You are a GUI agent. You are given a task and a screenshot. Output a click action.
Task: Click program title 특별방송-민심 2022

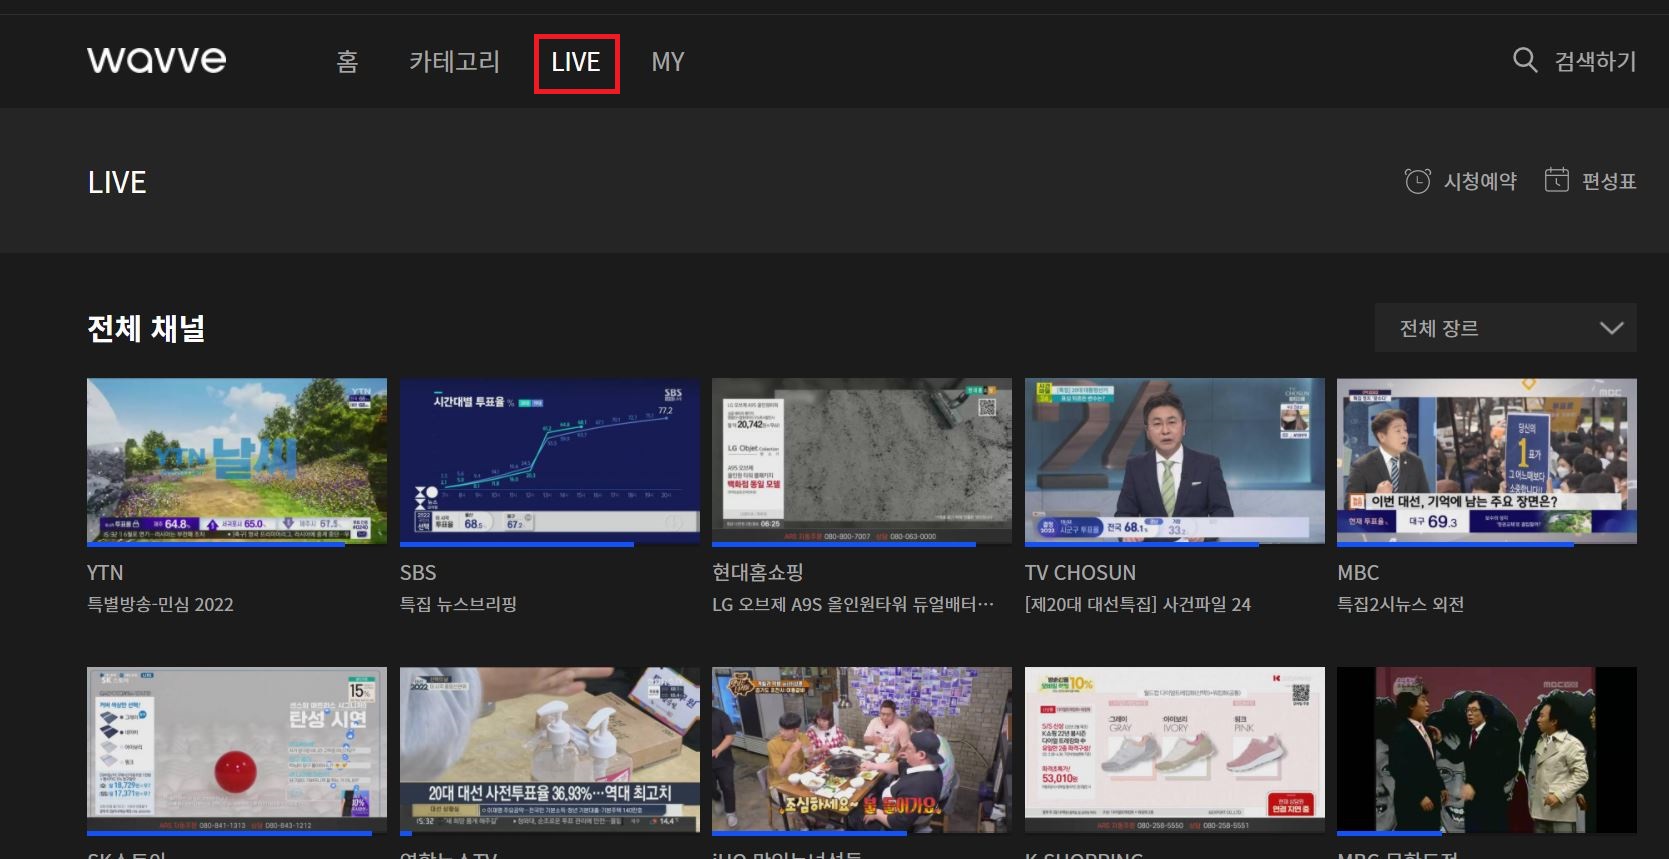(160, 604)
